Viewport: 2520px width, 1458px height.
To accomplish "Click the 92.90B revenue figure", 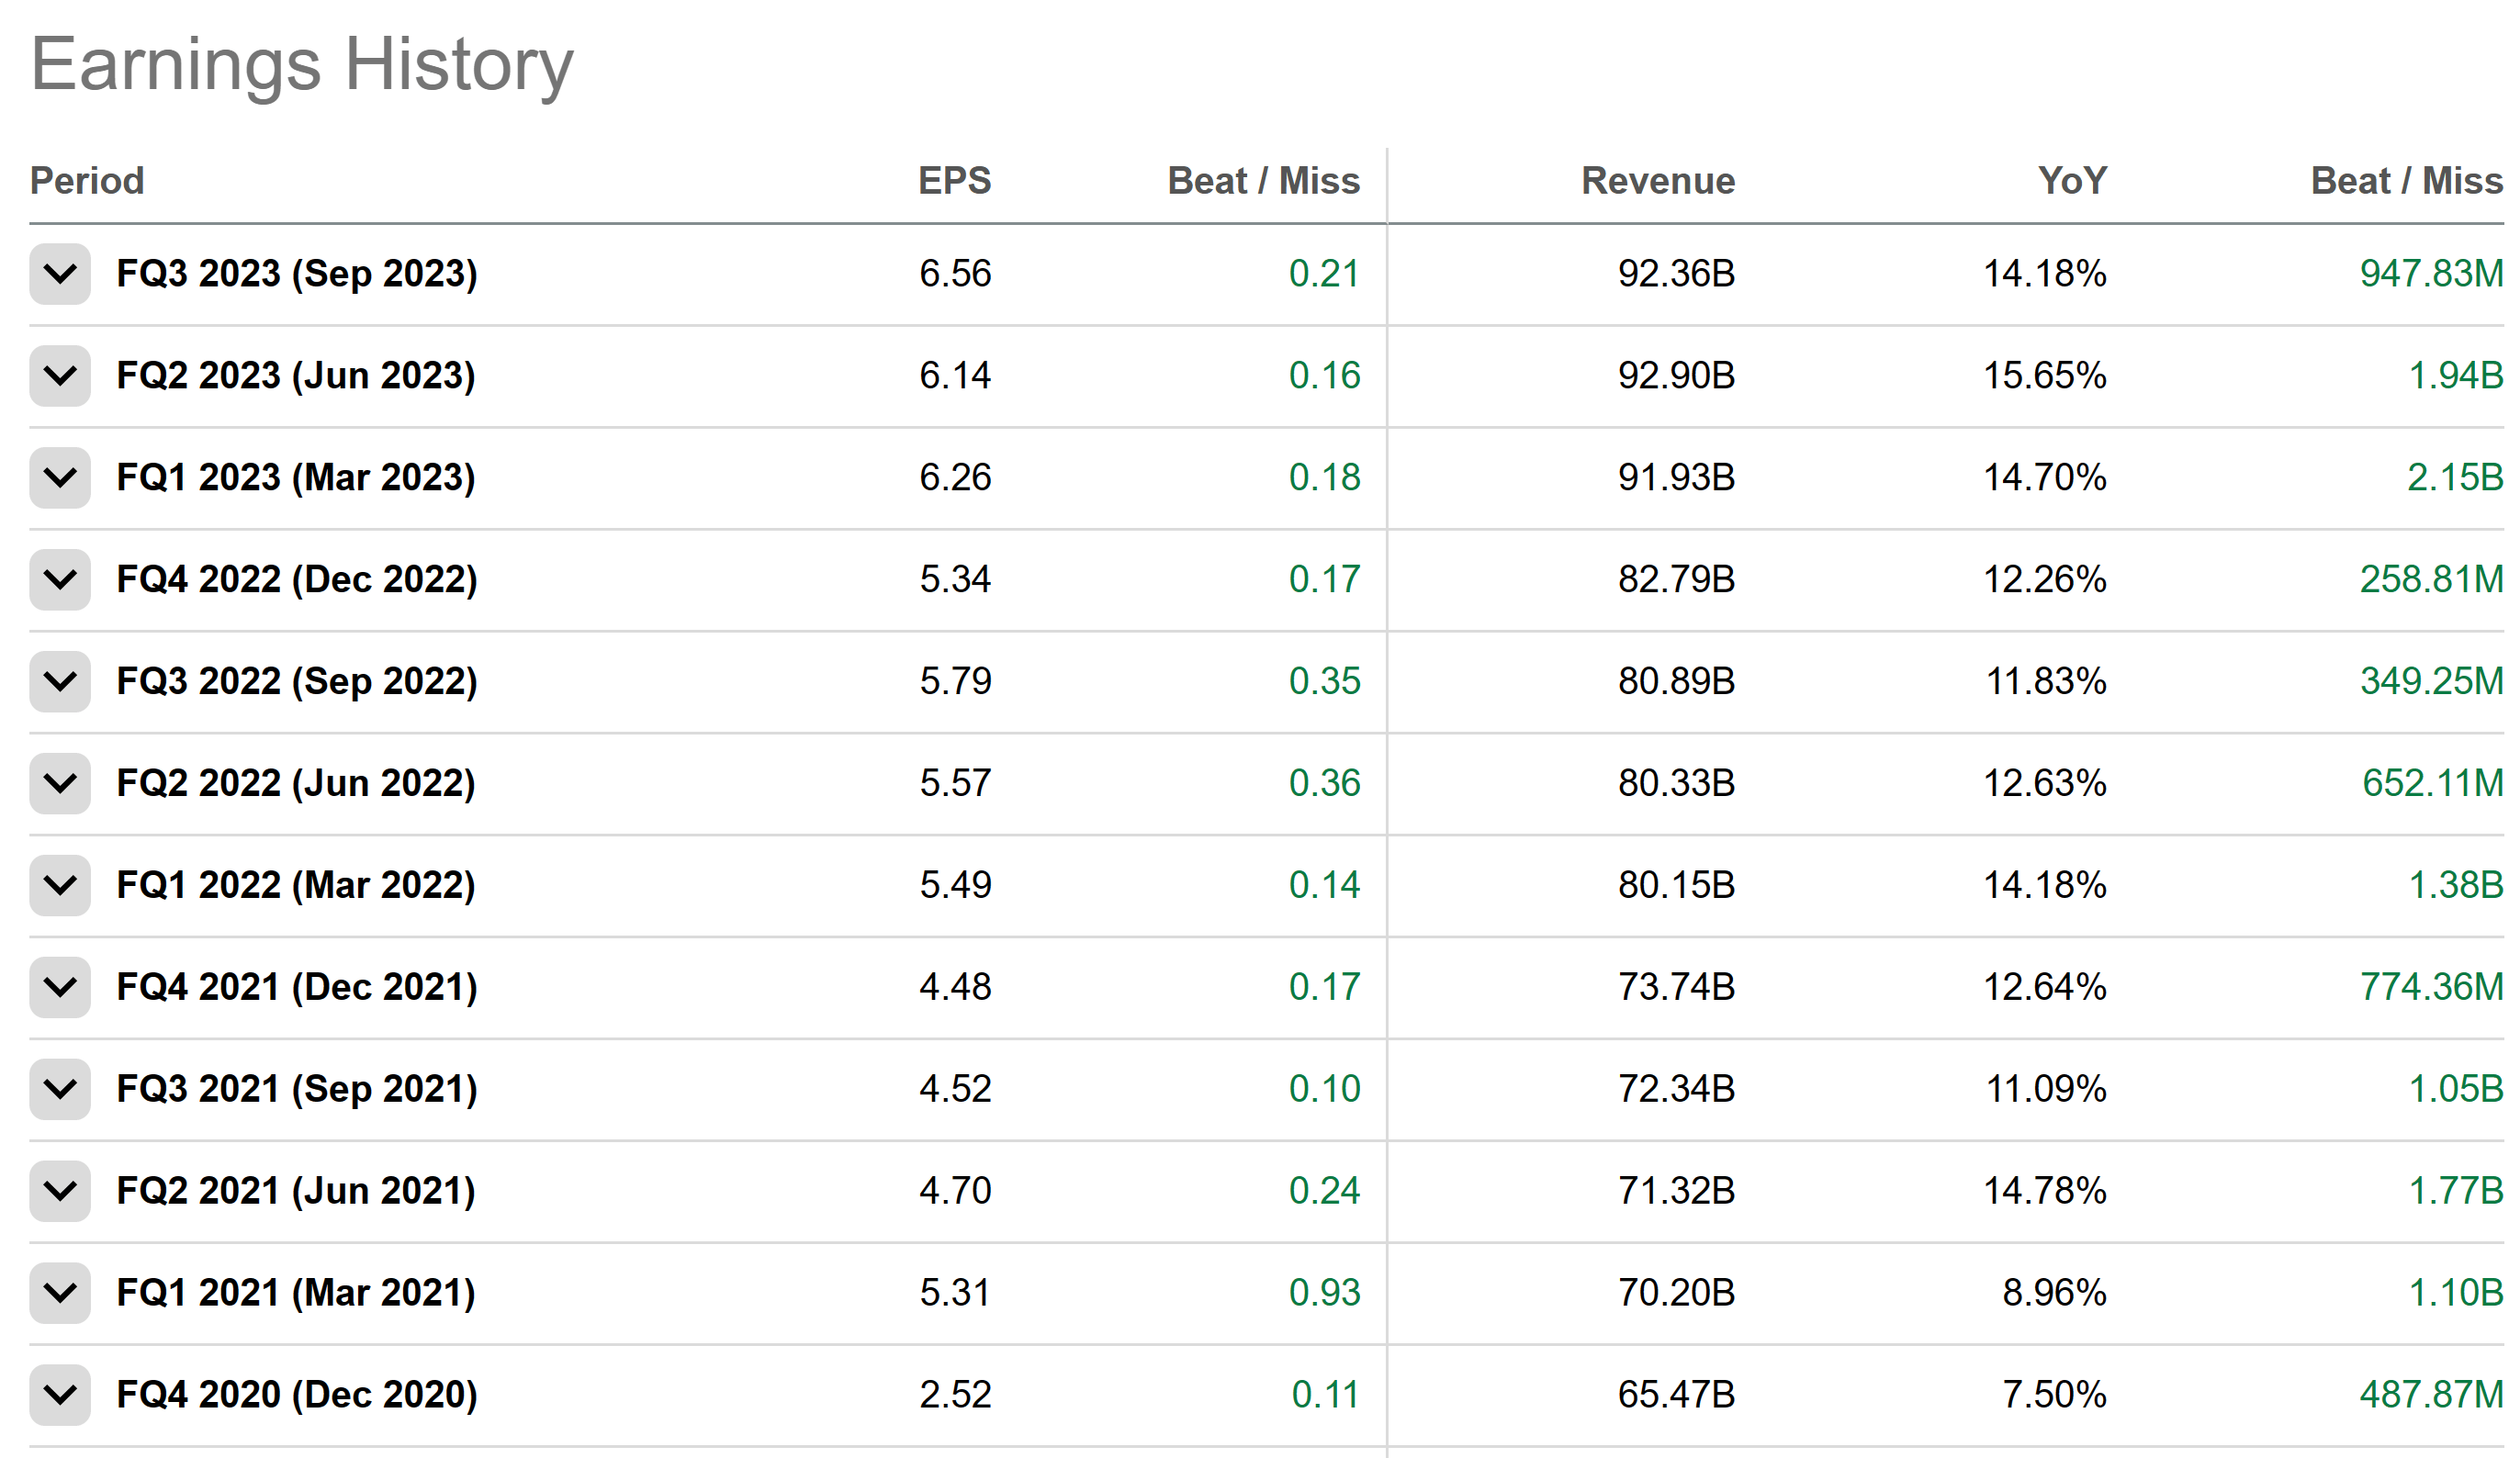I will (1676, 376).
